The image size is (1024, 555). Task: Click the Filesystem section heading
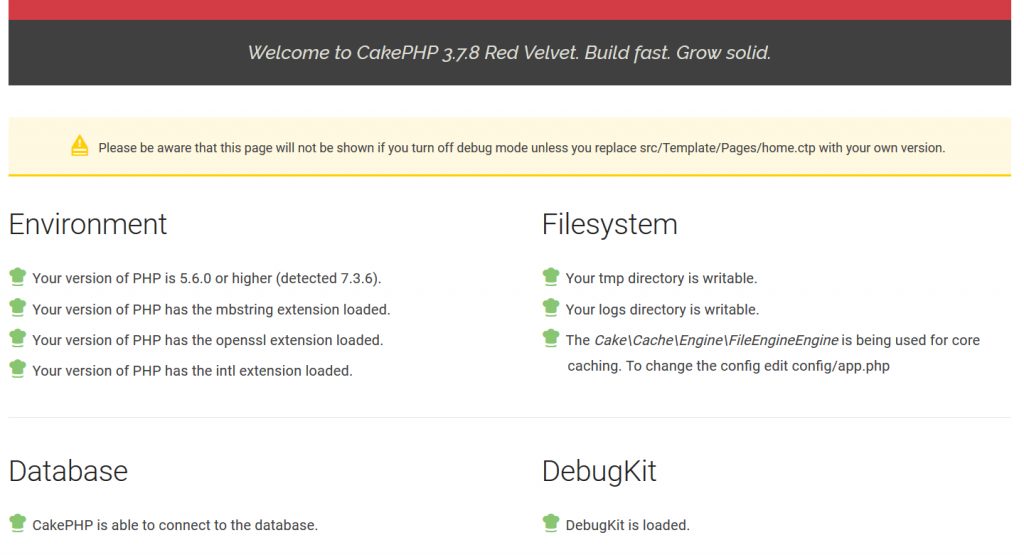click(x=609, y=224)
